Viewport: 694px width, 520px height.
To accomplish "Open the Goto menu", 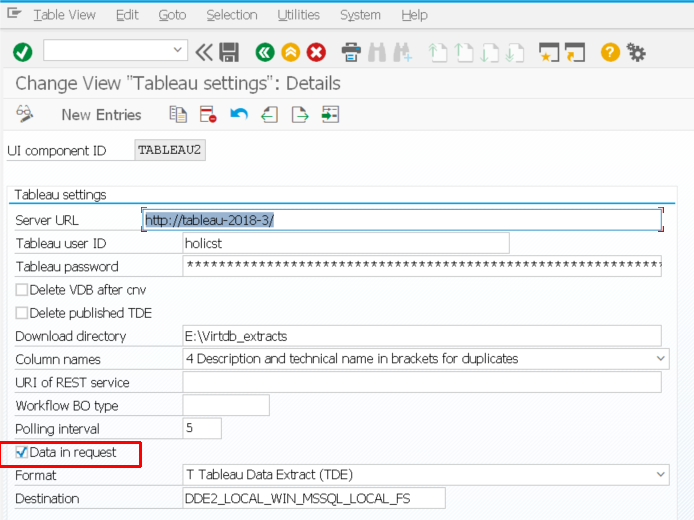I will coord(172,15).
